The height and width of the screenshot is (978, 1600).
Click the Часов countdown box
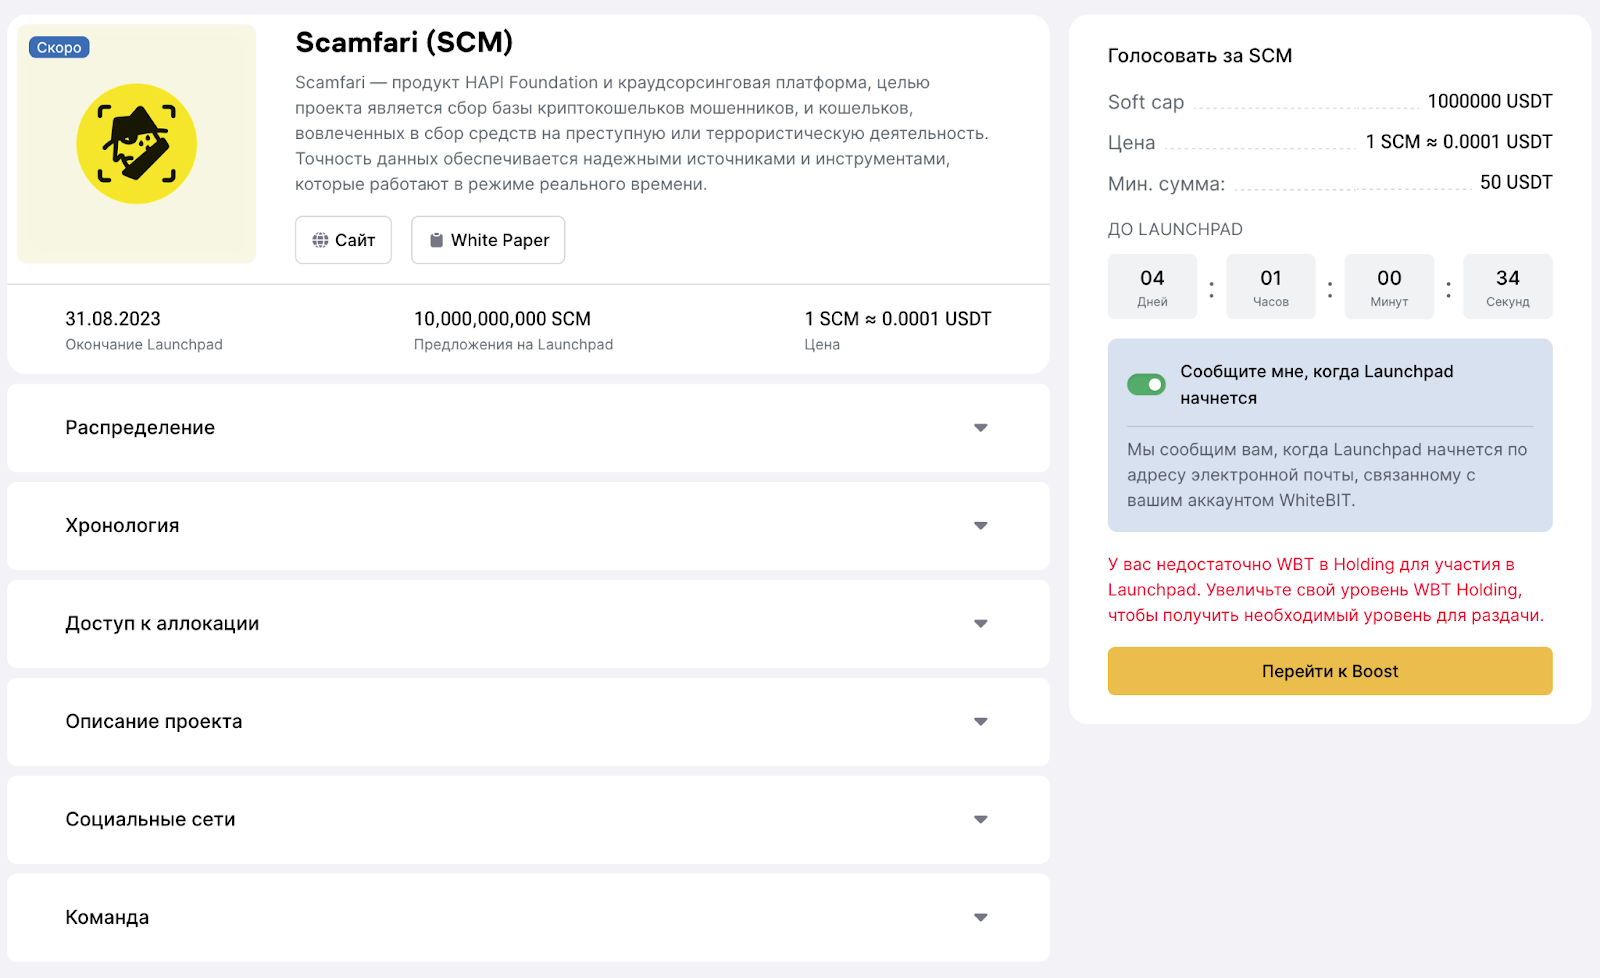(1271, 287)
